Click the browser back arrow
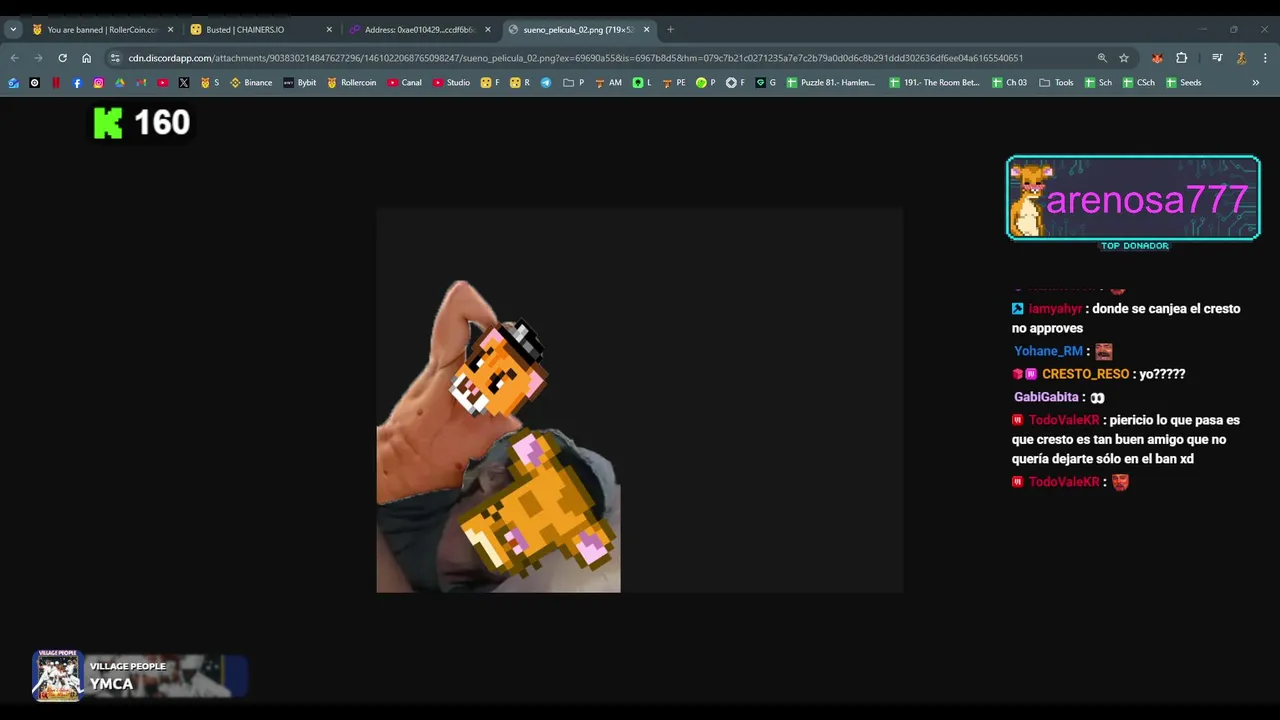Image resolution: width=1280 pixels, height=720 pixels. [x=14, y=58]
